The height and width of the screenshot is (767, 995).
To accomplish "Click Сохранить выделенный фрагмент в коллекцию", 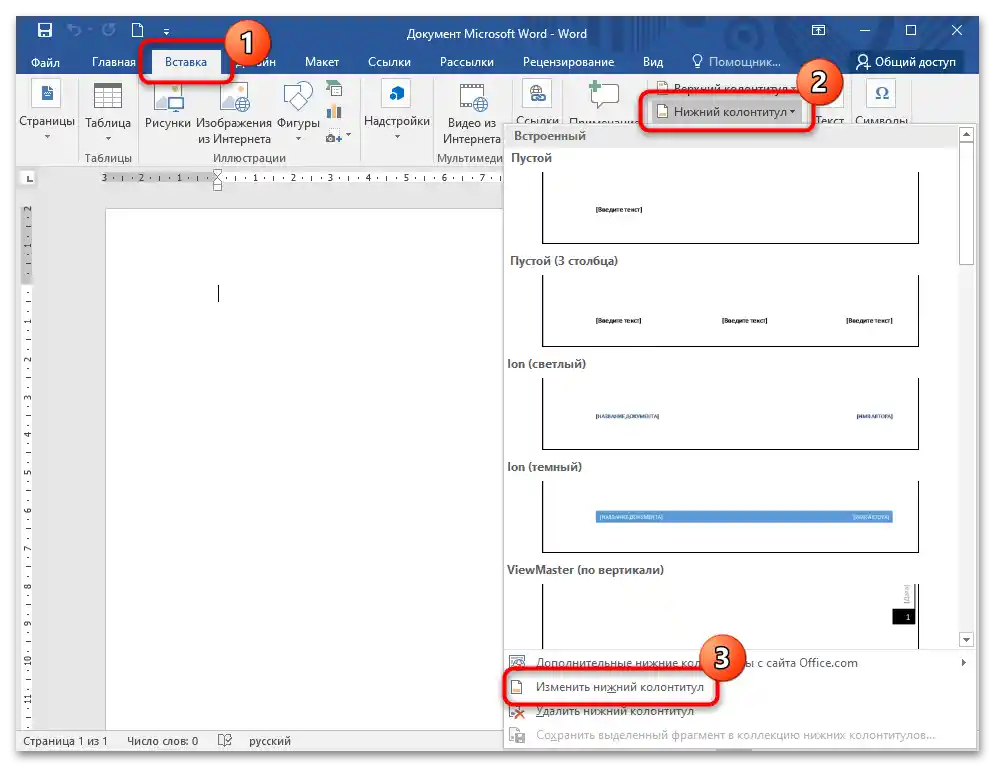I will (x=735, y=735).
